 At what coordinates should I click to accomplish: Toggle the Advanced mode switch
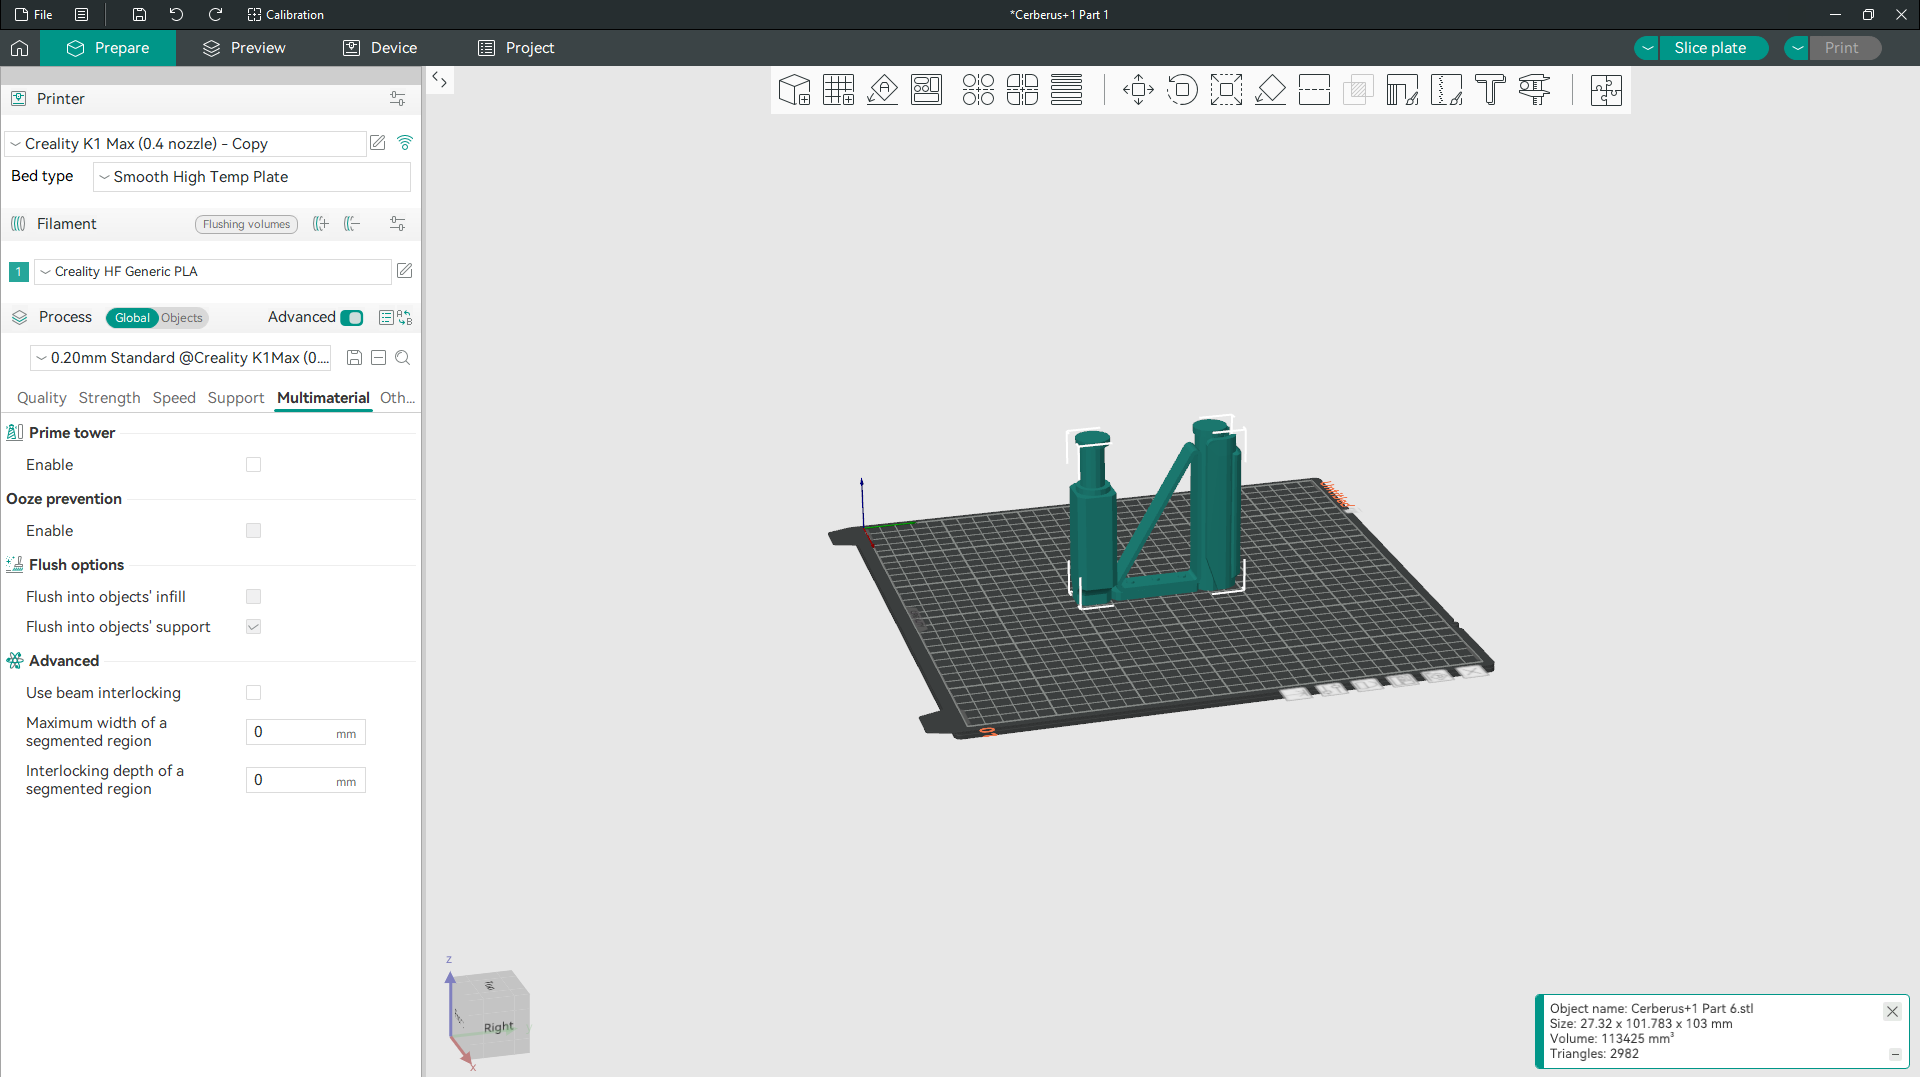point(352,318)
